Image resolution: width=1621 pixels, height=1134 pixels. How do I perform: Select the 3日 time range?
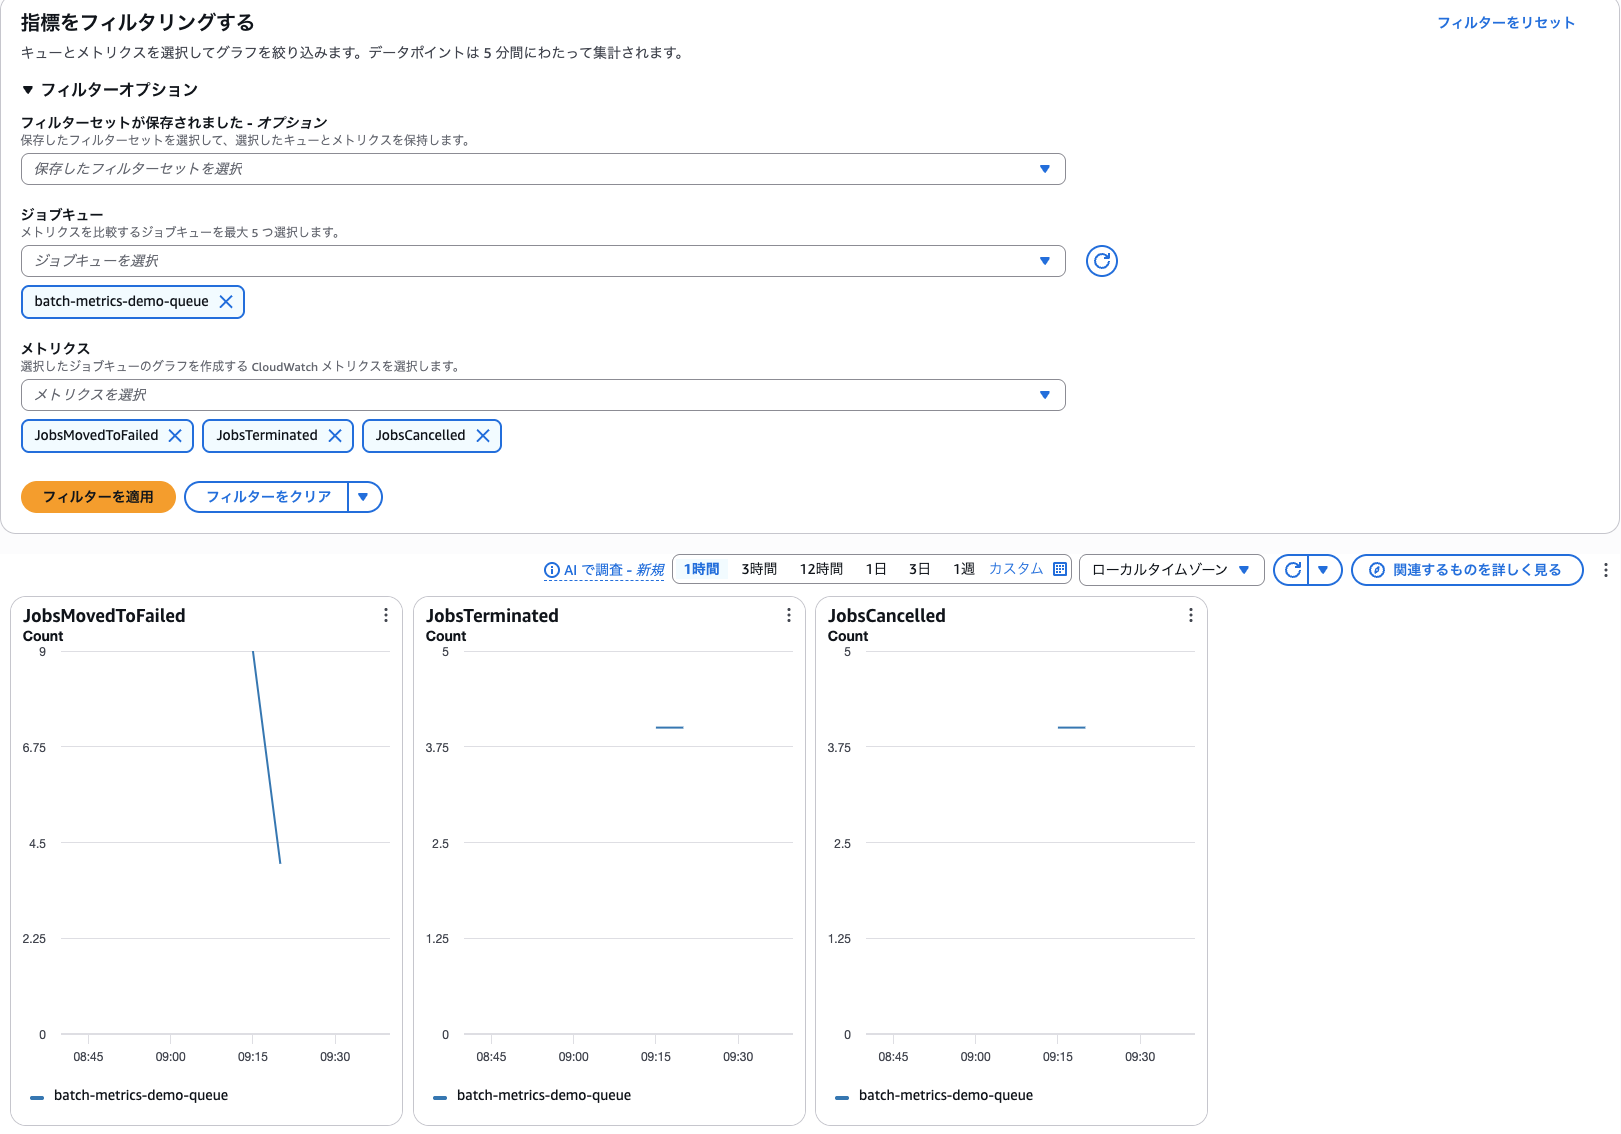(x=919, y=569)
